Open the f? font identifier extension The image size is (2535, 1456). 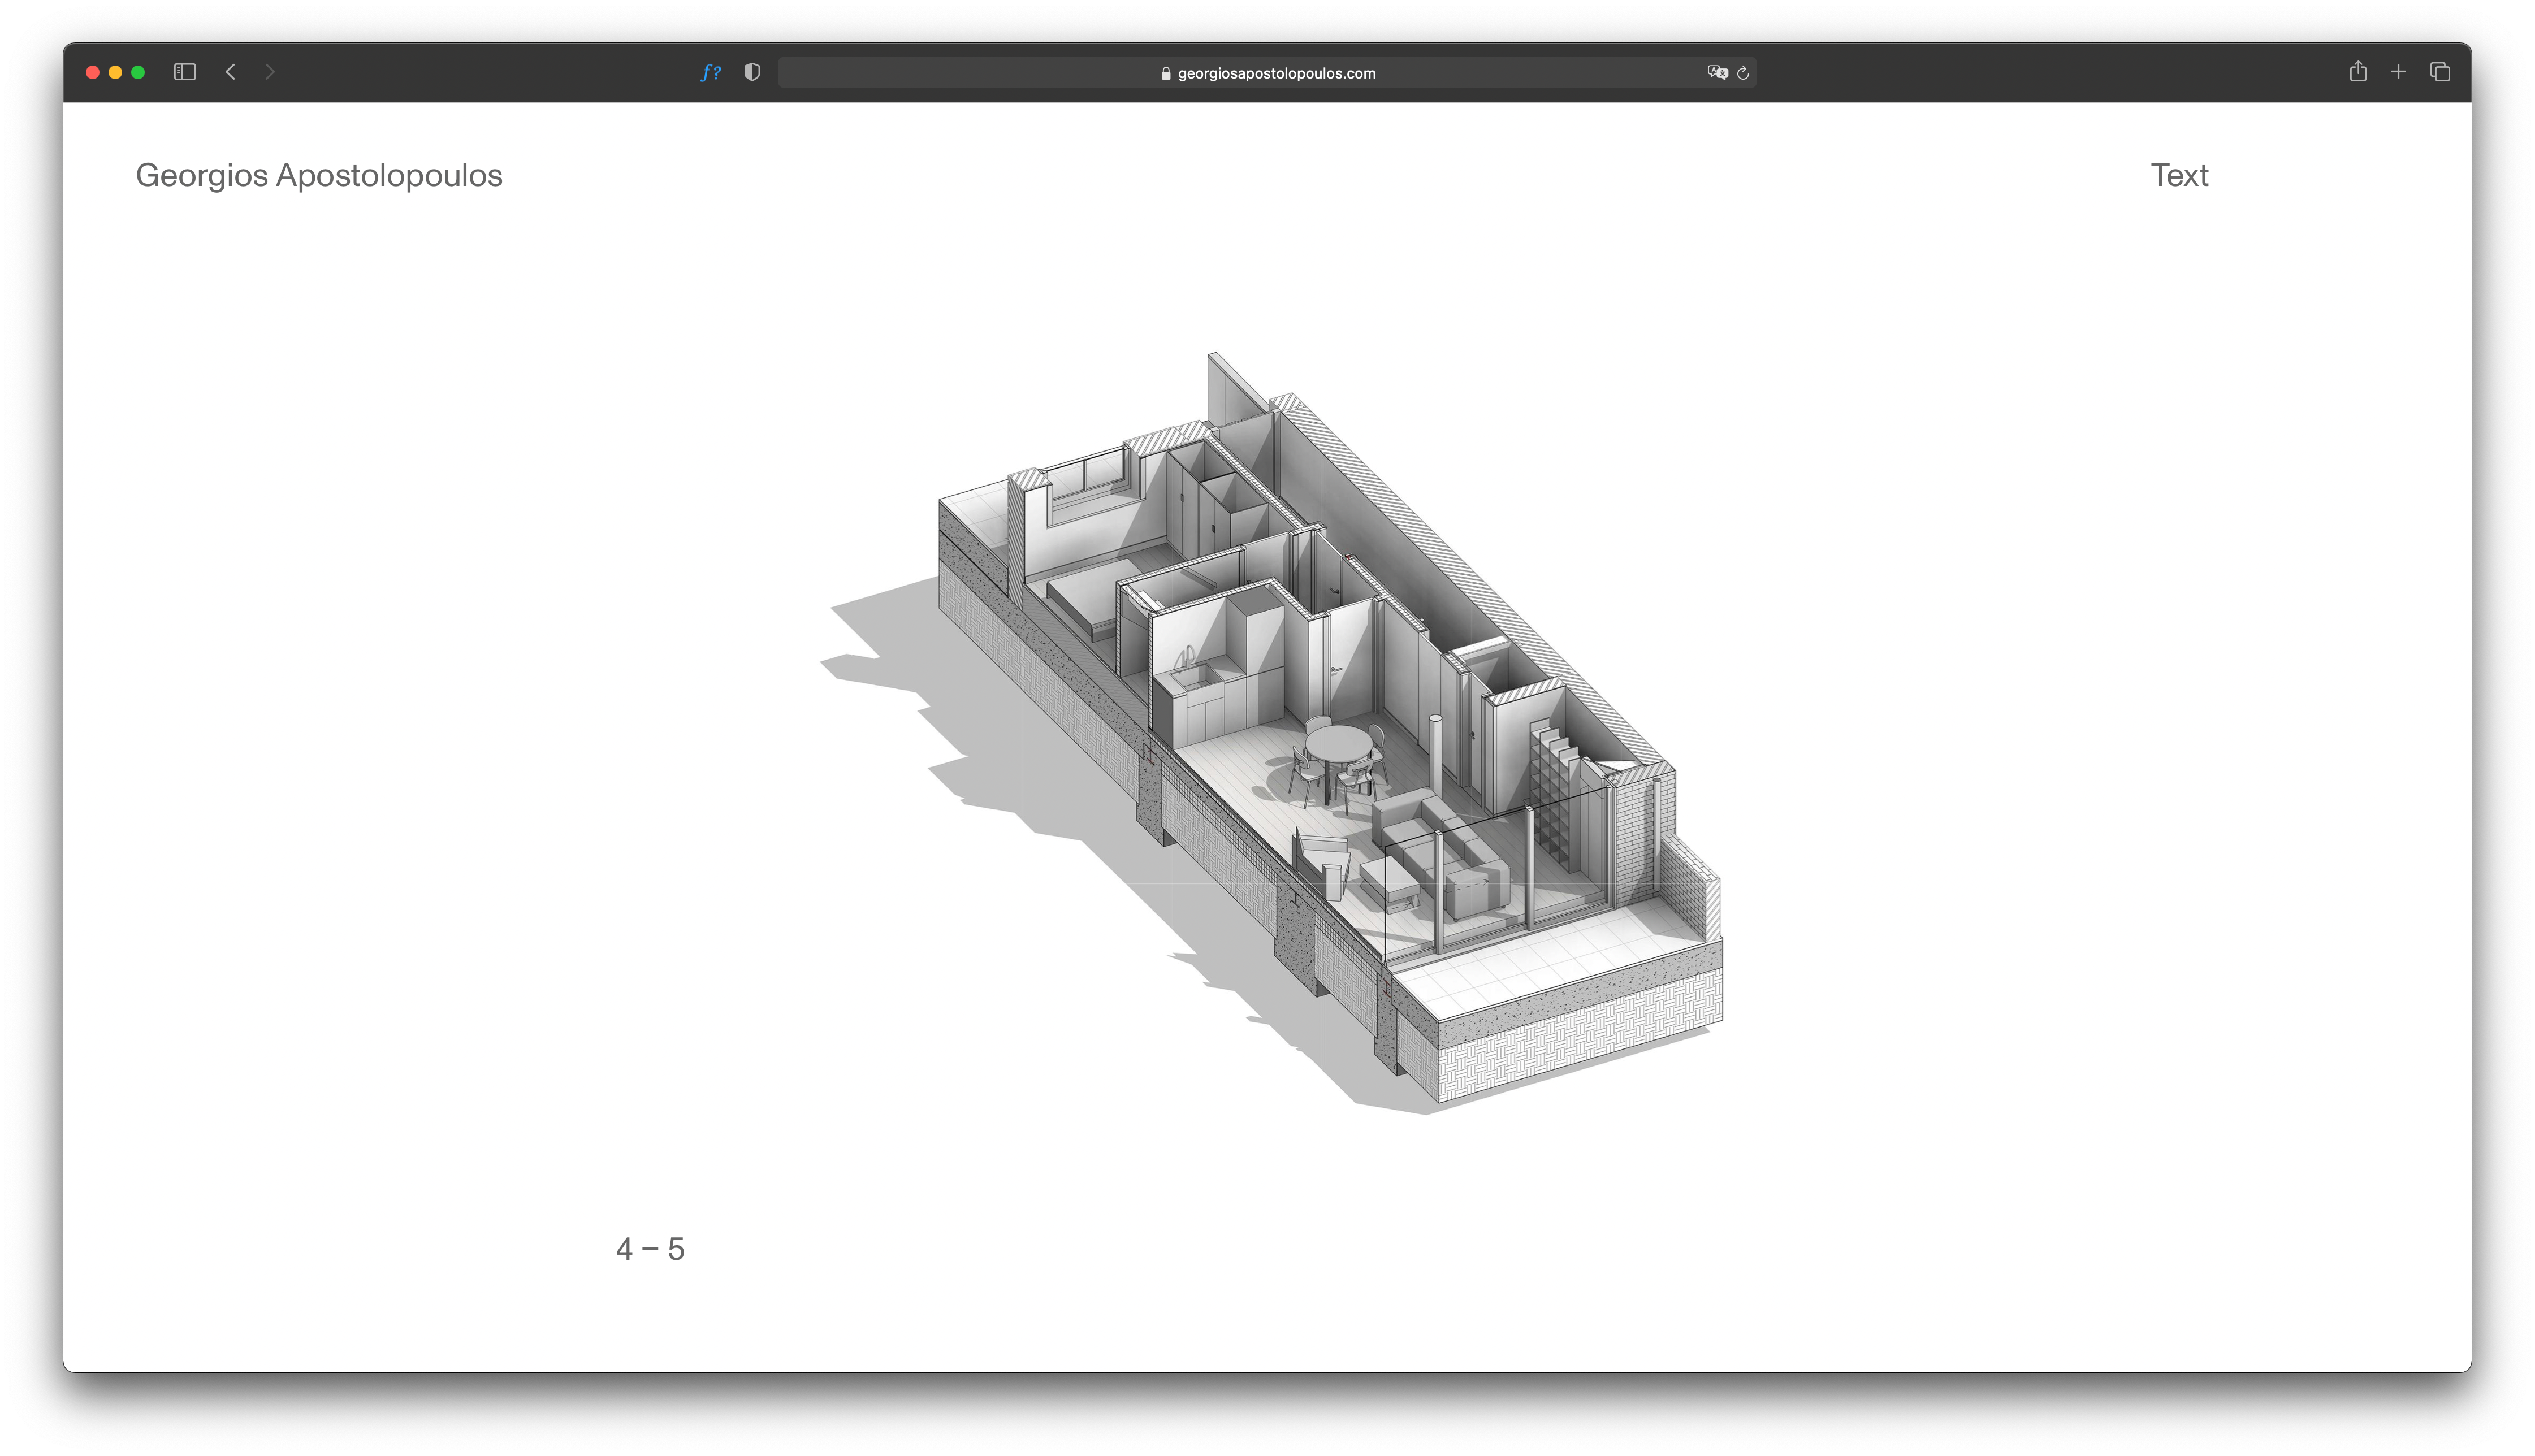tap(710, 72)
